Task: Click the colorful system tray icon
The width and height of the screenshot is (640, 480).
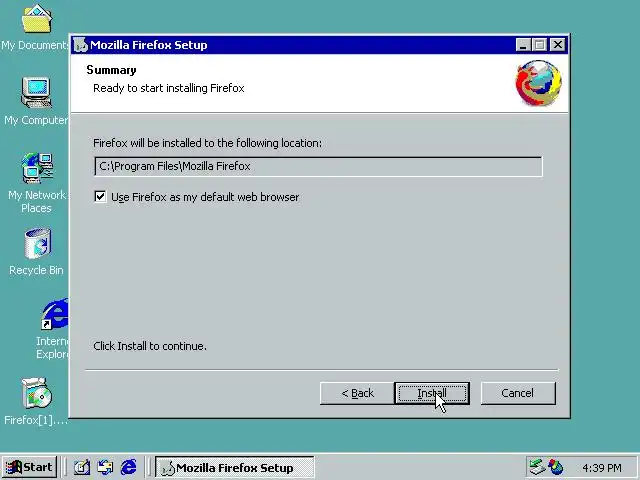Action: click(x=556, y=467)
